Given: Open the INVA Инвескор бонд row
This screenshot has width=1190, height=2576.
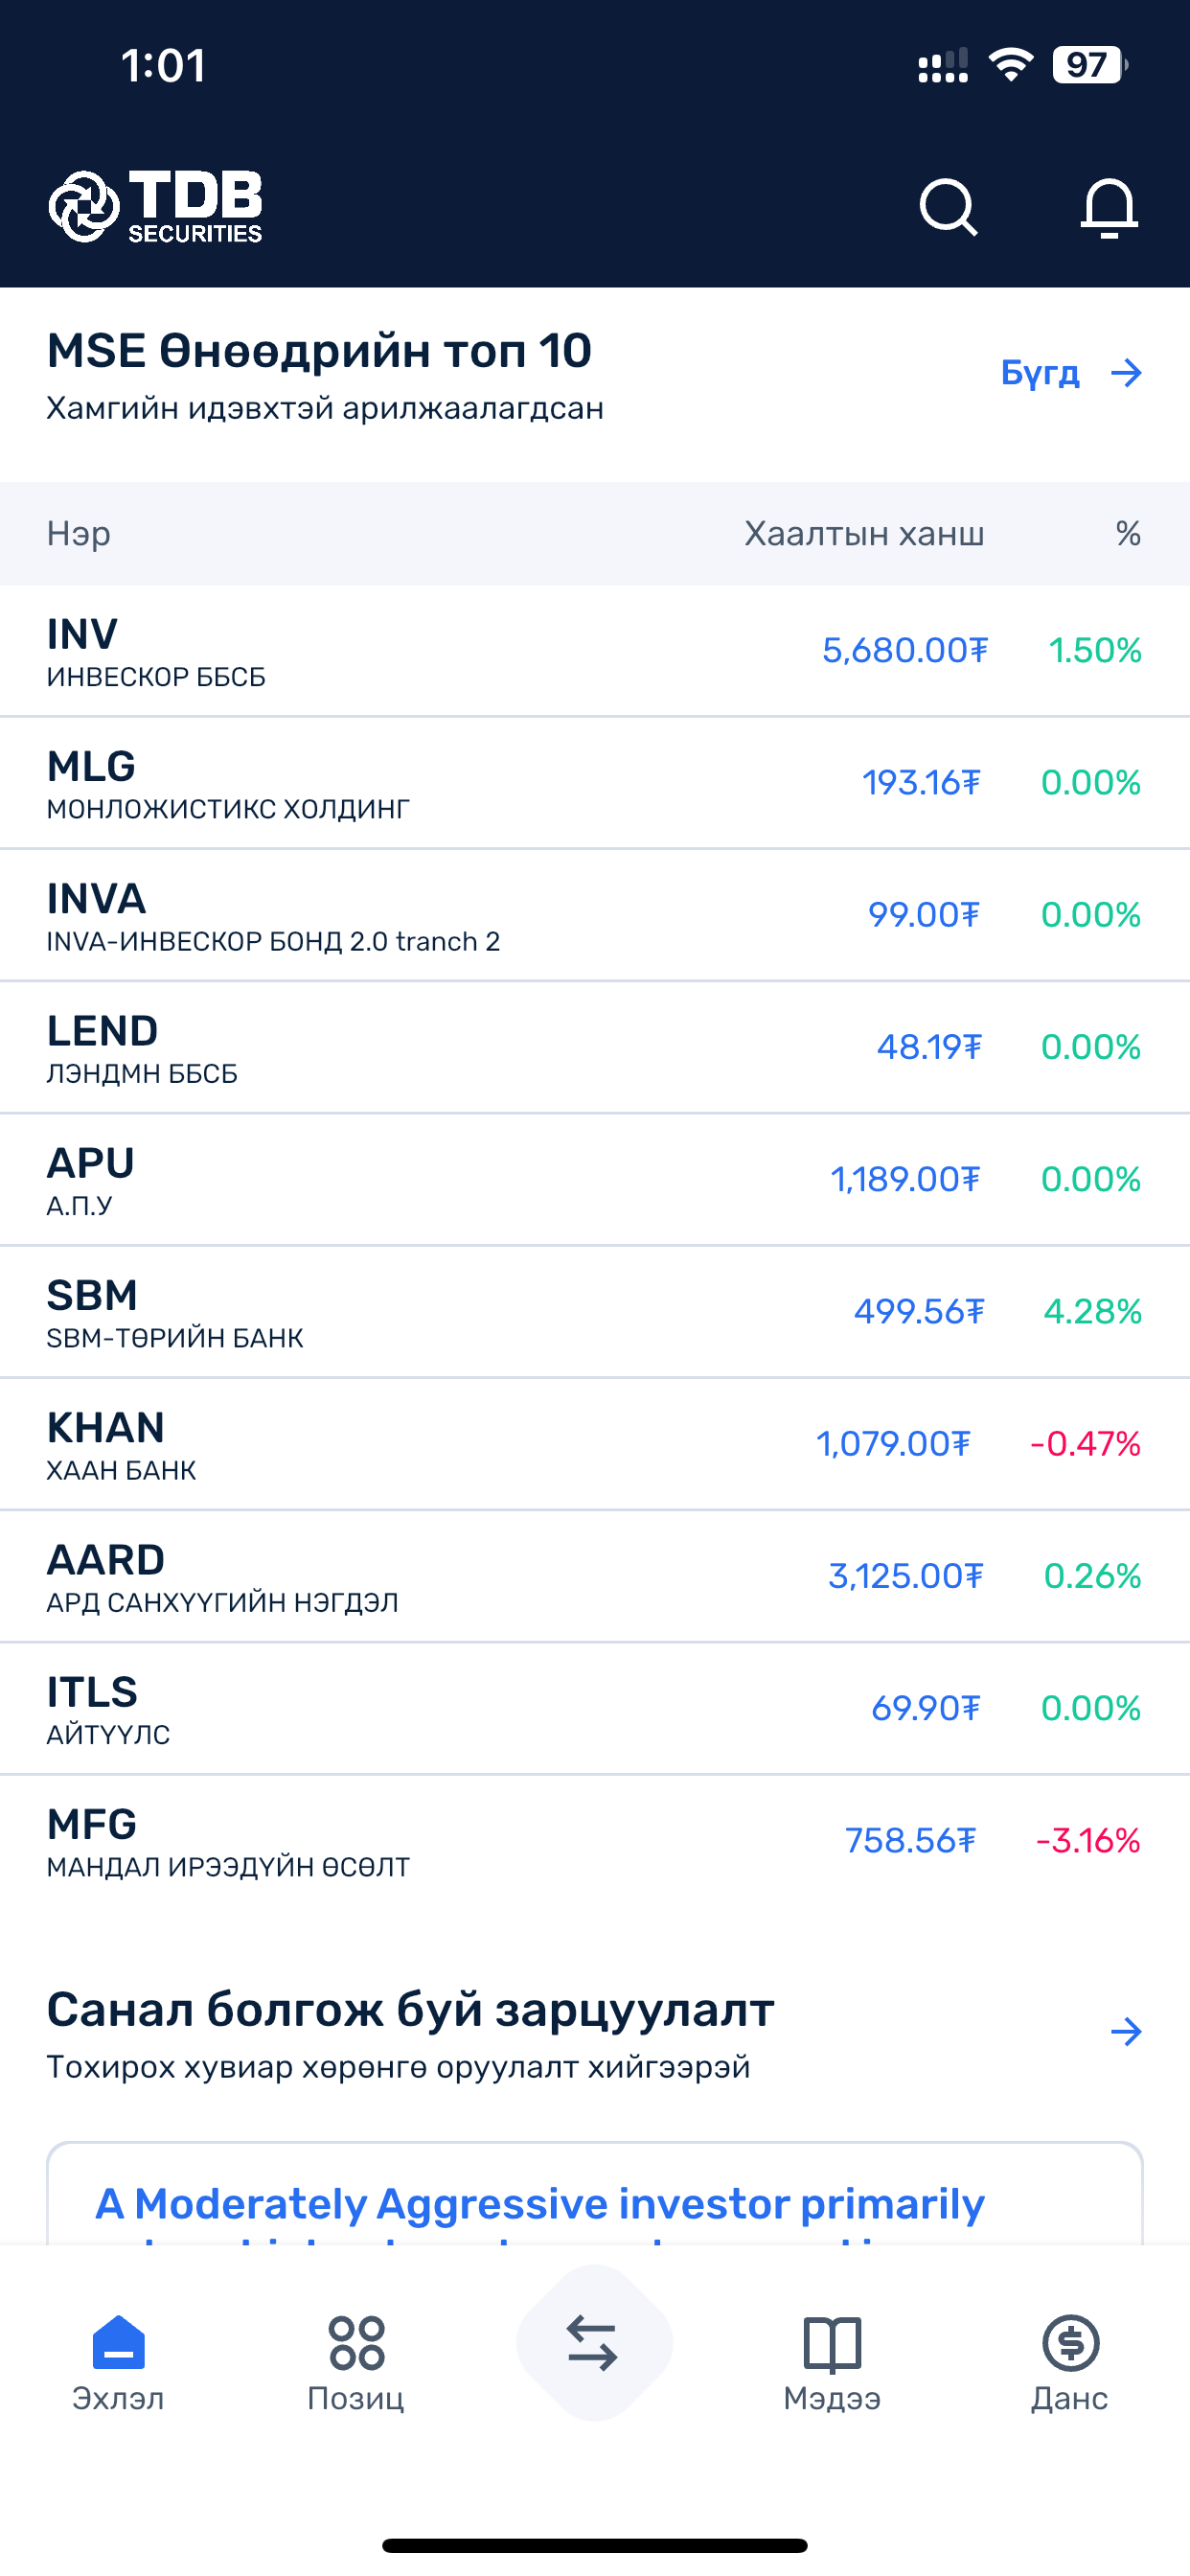Looking at the screenshot, I should [x=595, y=915].
